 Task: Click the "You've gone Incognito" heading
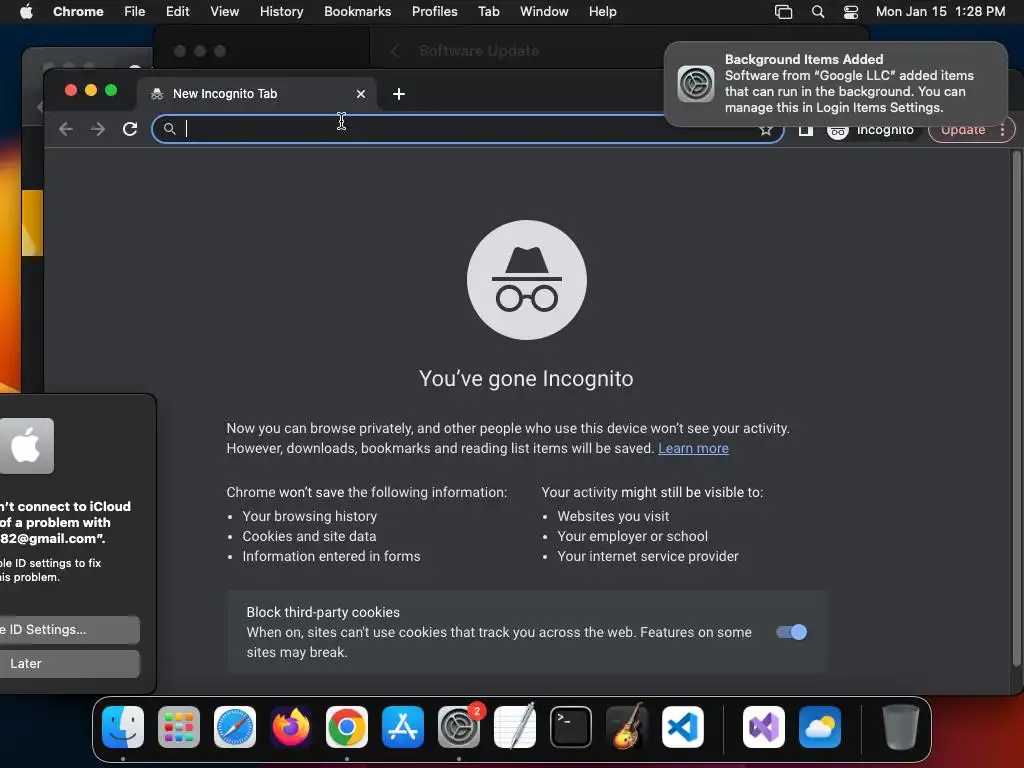[526, 379]
